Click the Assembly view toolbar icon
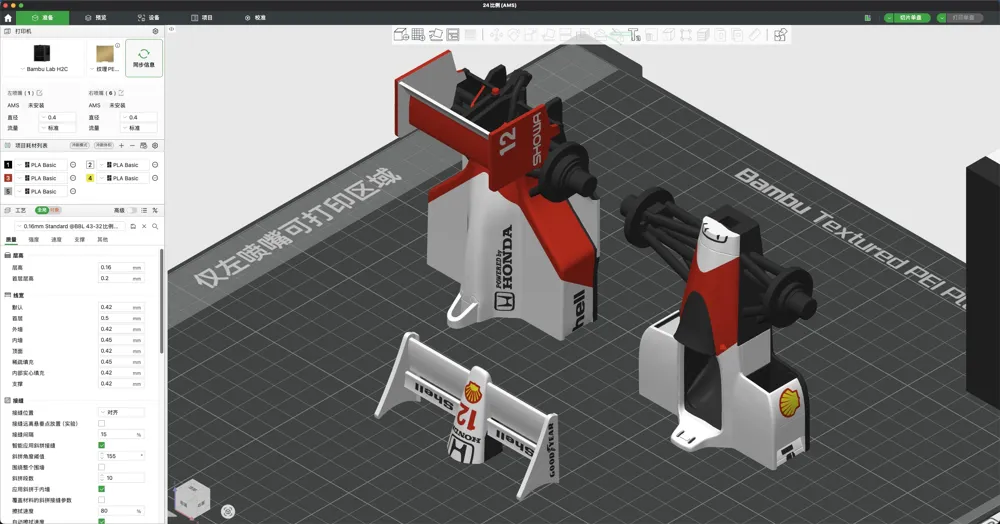The height and width of the screenshot is (524, 1000). 781,34
